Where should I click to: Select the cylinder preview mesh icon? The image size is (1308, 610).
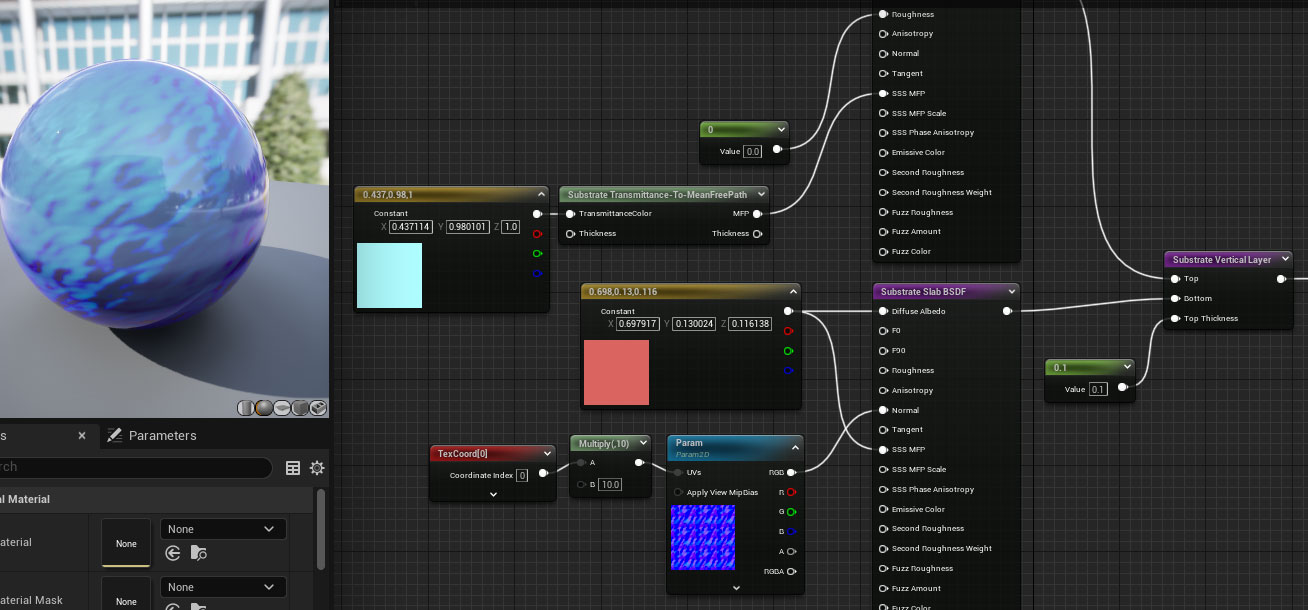click(246, 408)
